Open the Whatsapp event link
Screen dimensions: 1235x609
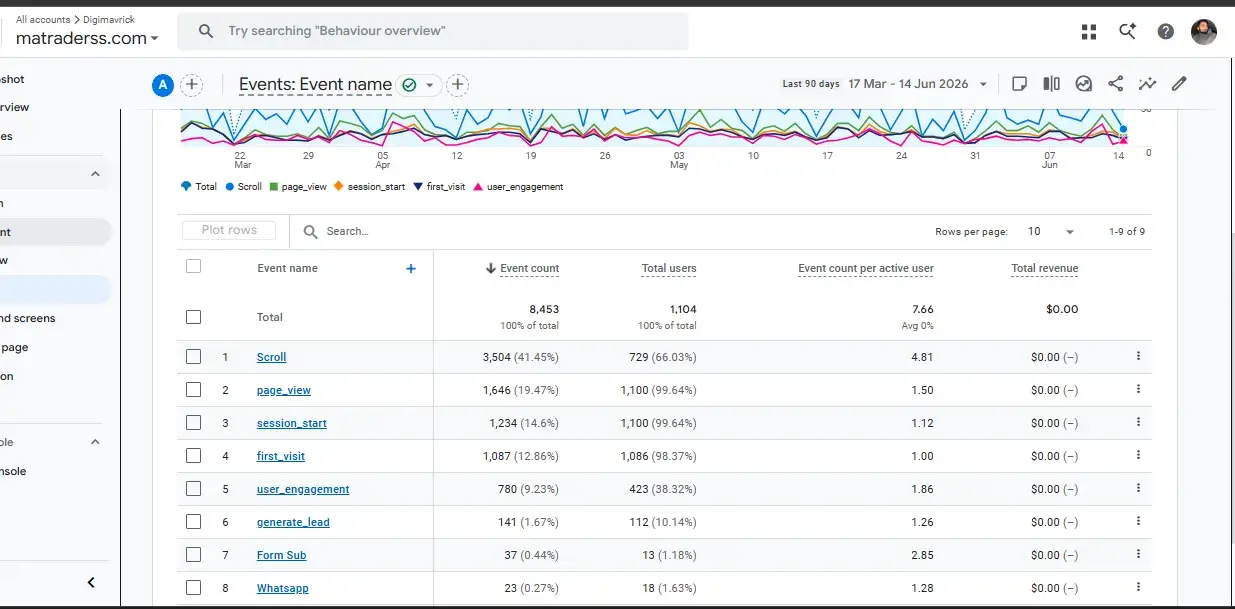pyautogui.click(x=282, y=588)
